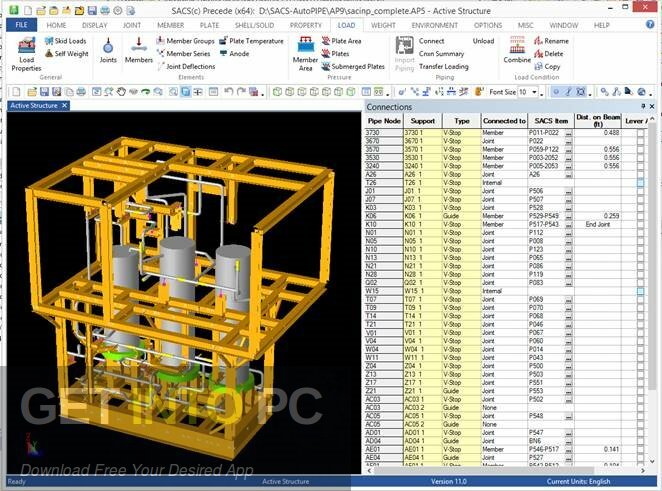The height and width of the screenshot is (491, 662).
Task: Open SACS Item browse button for P529-P549
Action: tap(569, 216)
